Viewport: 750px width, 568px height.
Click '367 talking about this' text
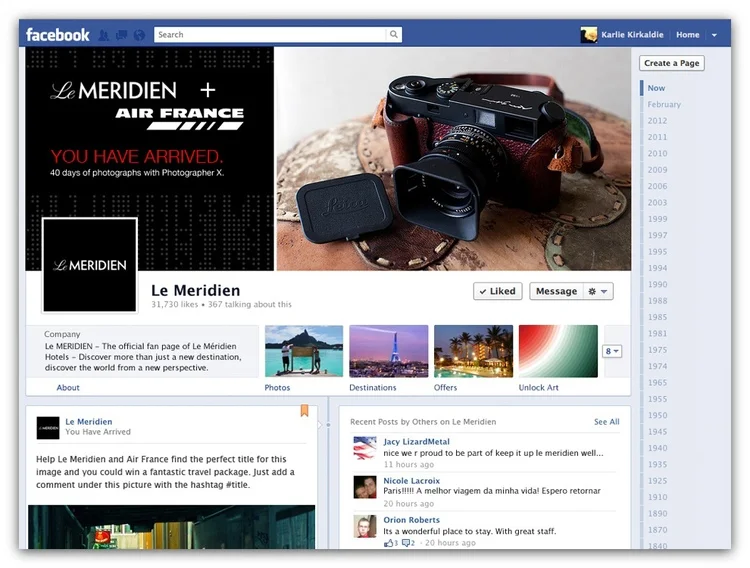click(x=250, y=304)
